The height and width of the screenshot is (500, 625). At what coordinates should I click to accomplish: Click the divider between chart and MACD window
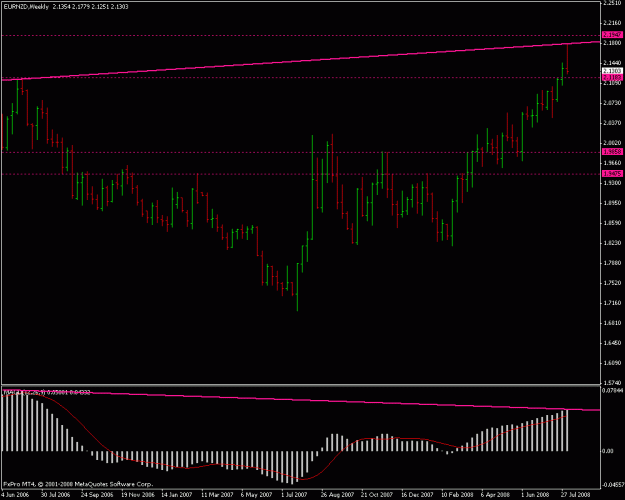(x=301, y=385)
